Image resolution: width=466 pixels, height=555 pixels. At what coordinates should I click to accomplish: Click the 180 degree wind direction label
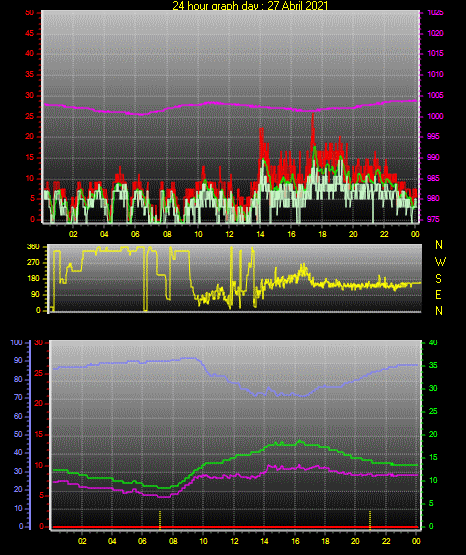[x=33, y=279]
